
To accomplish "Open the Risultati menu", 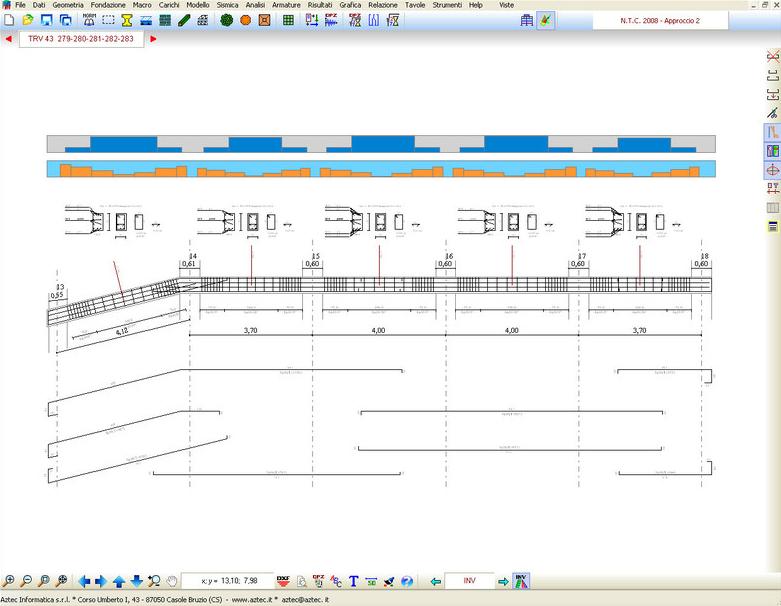I will point(320,5).
